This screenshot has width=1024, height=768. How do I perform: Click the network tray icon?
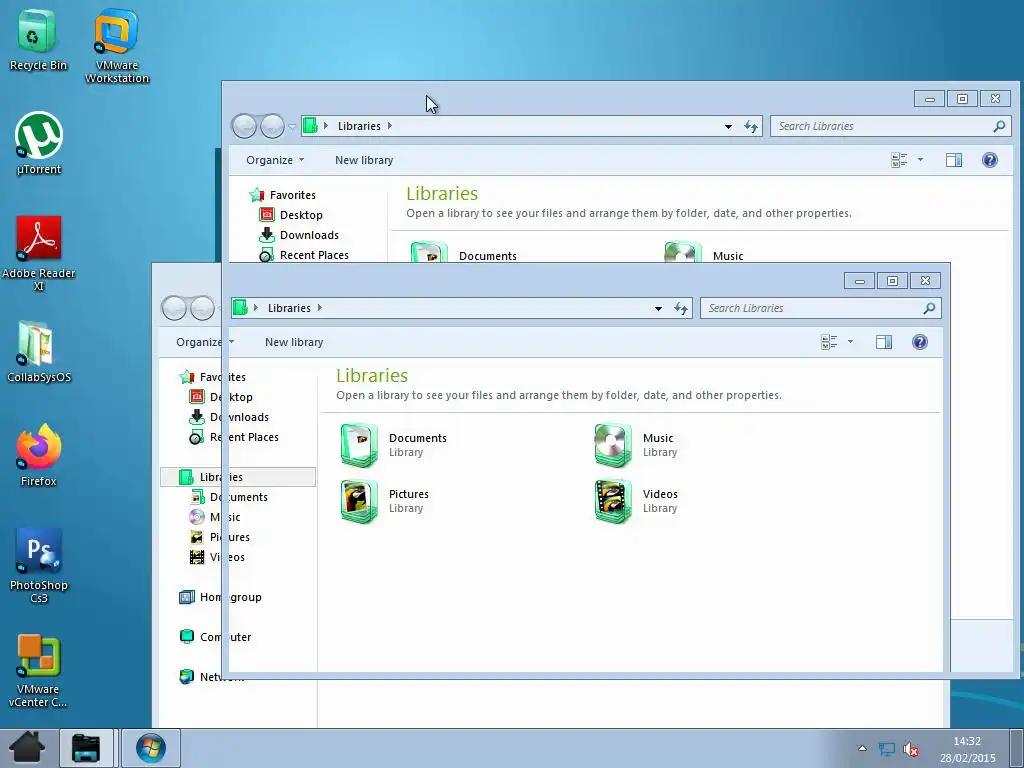pos(886,749)
